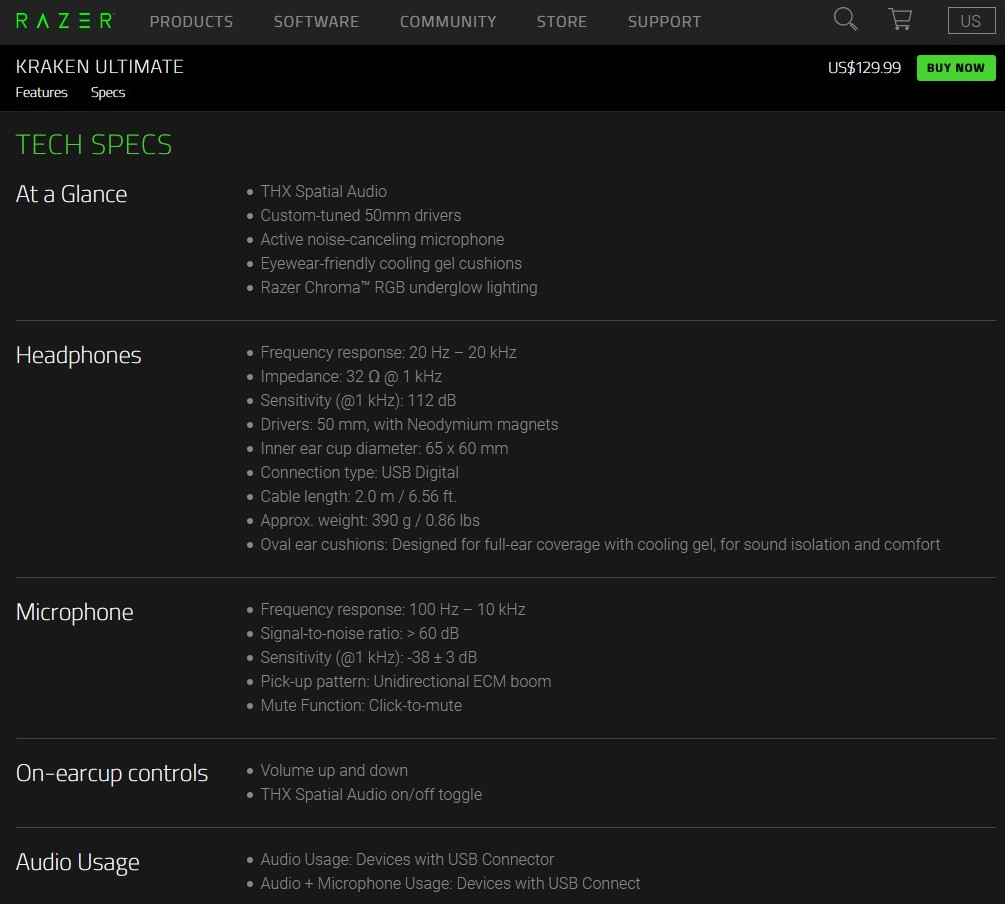
Task: Click the Microphone section heading
Action: pos(75,612)
